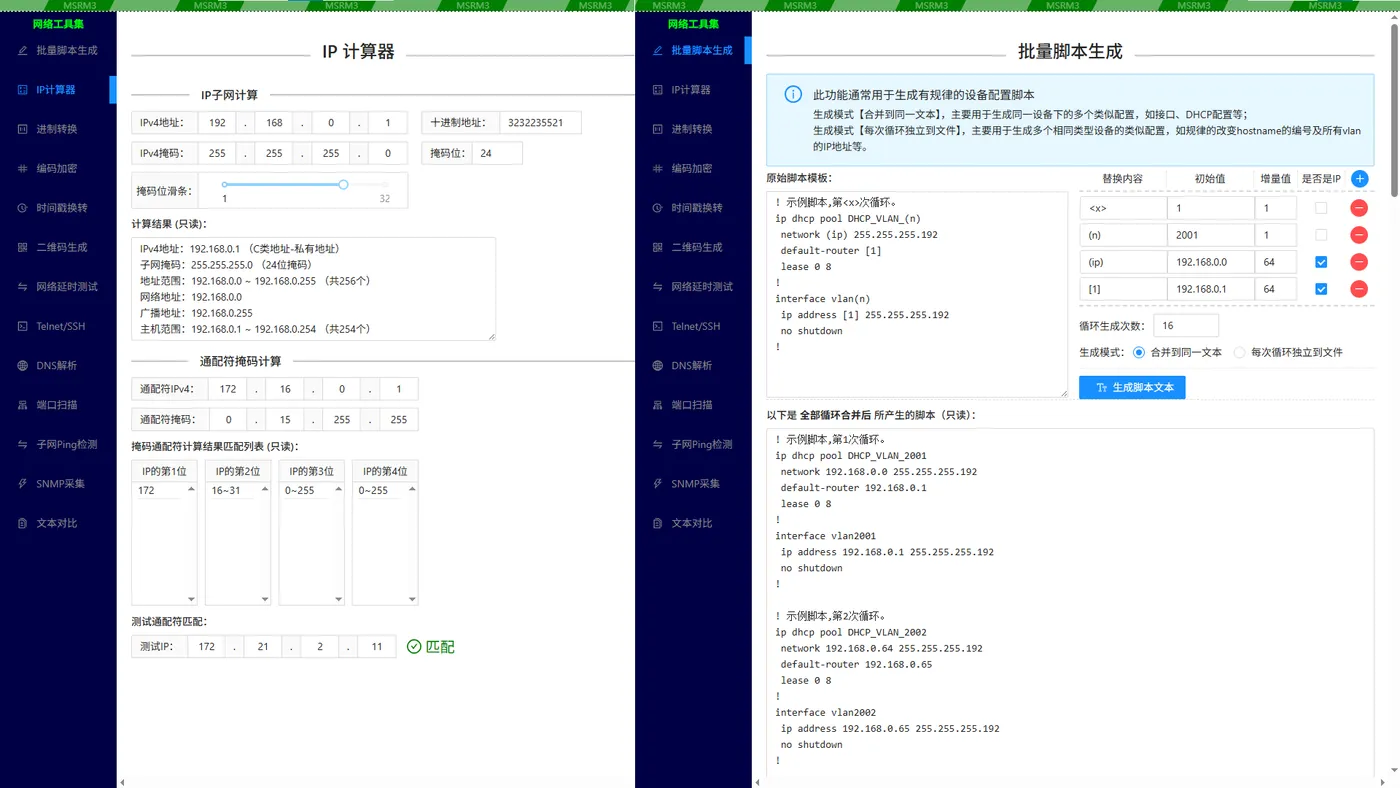Click the 循环生成次数 field showing 16
Viewport: 1400px width, 788px height.
pyautogui.click(x=1186, y=325)
